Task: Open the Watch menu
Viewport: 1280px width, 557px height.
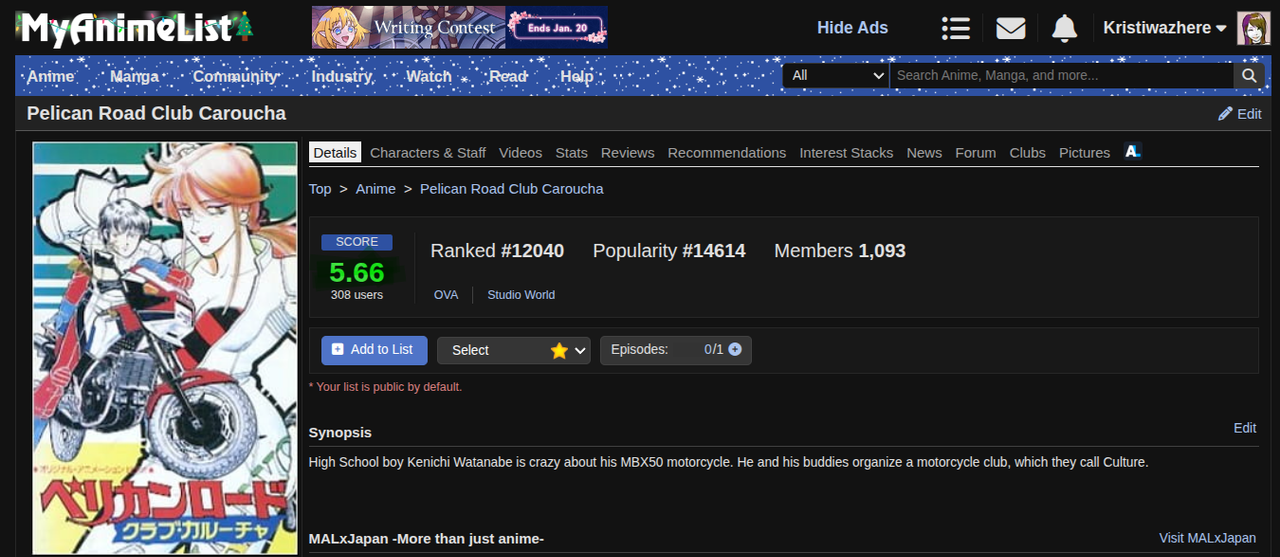Action: [429, 76]
